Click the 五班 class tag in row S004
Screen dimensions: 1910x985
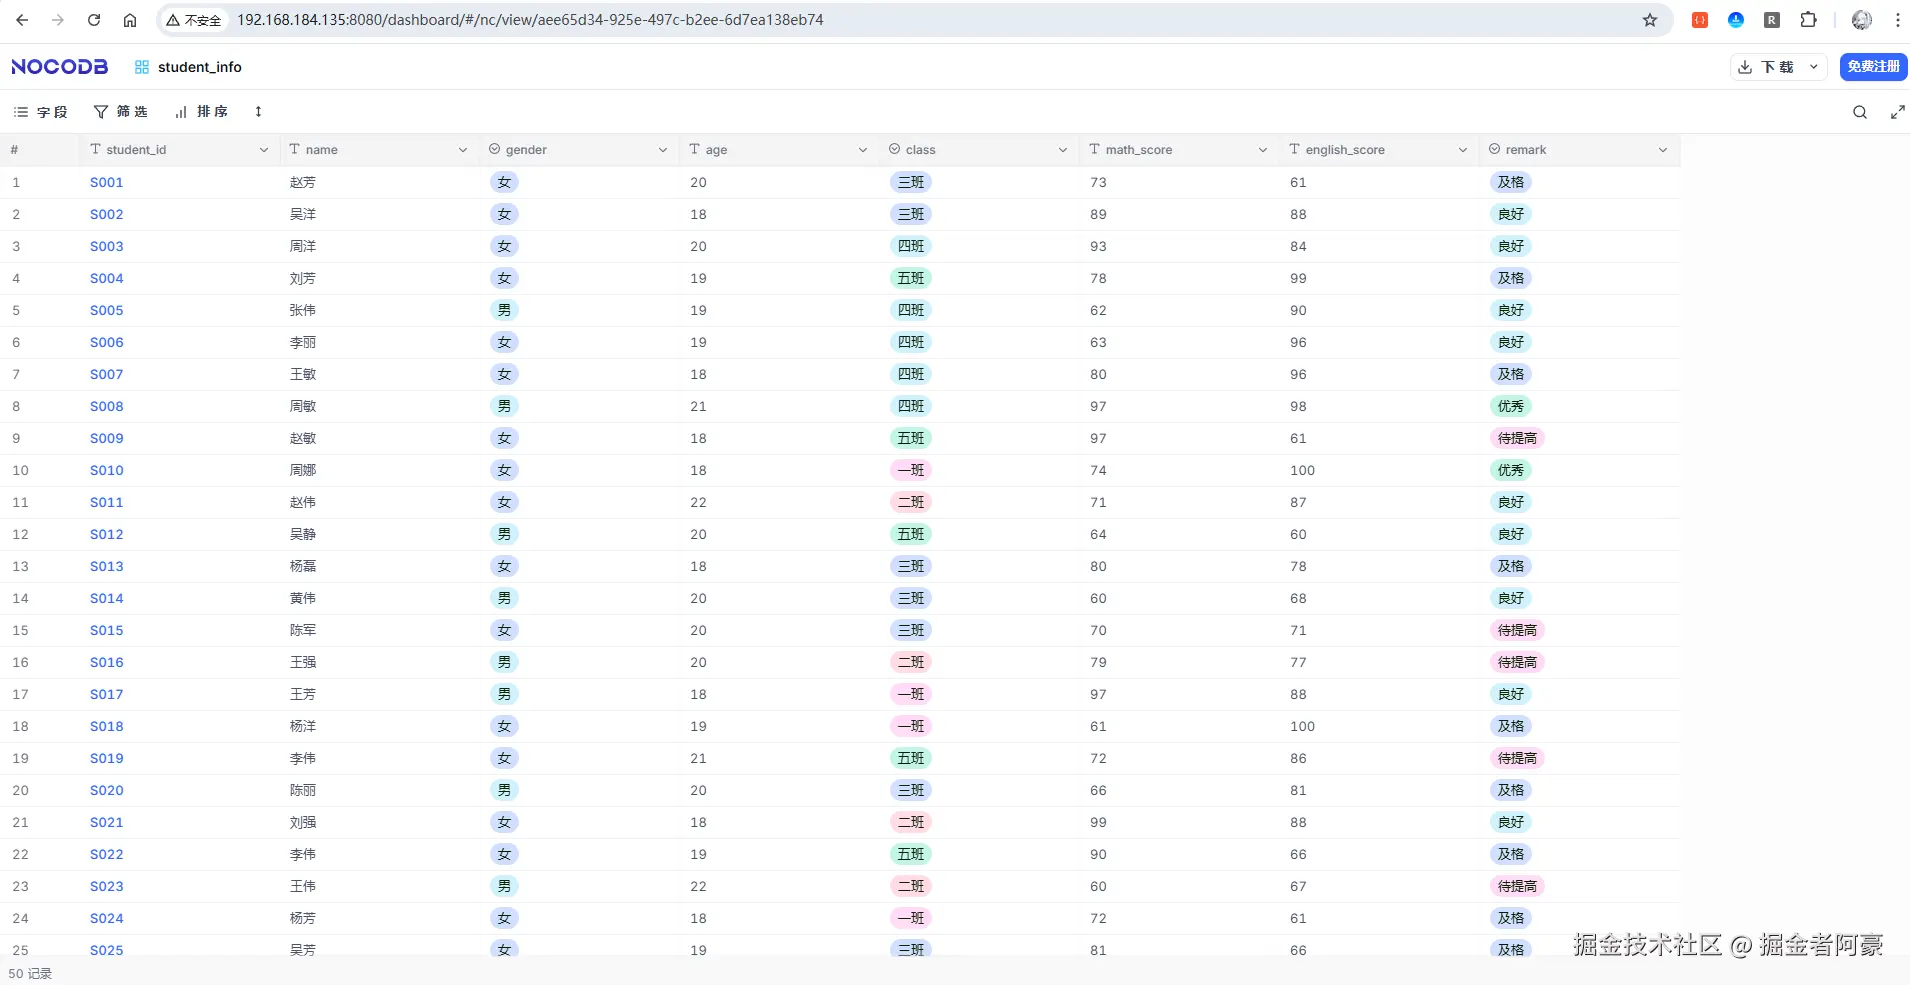pos(911,278)
